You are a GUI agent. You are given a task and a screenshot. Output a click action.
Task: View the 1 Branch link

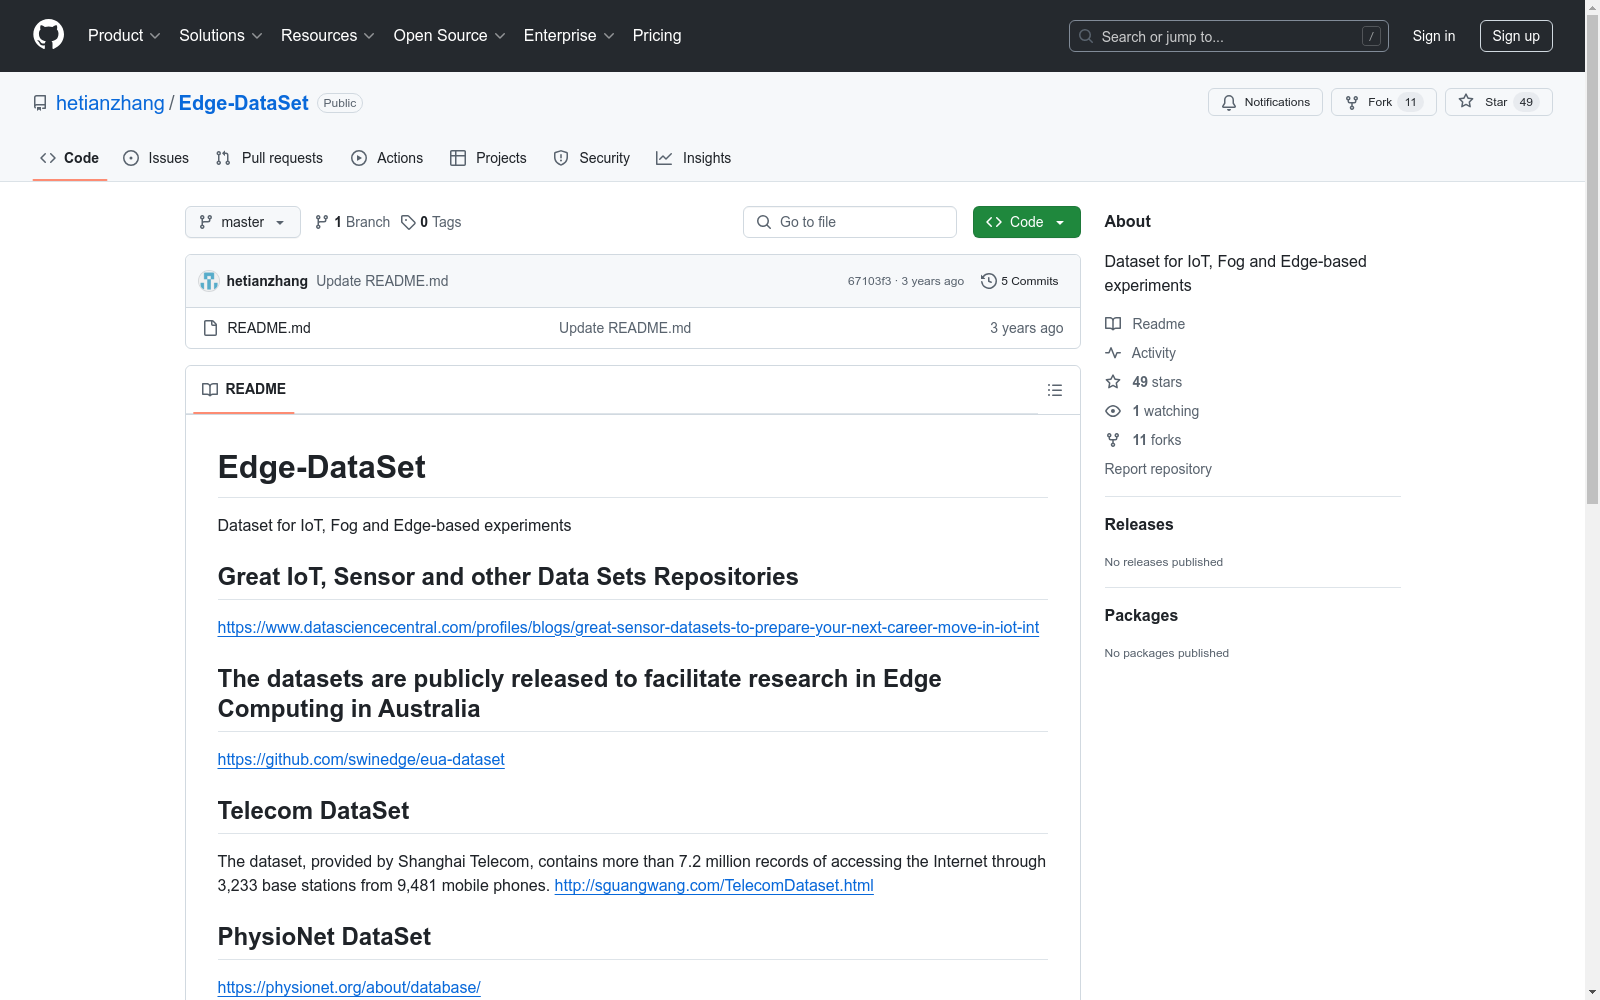tap(352, 222)
